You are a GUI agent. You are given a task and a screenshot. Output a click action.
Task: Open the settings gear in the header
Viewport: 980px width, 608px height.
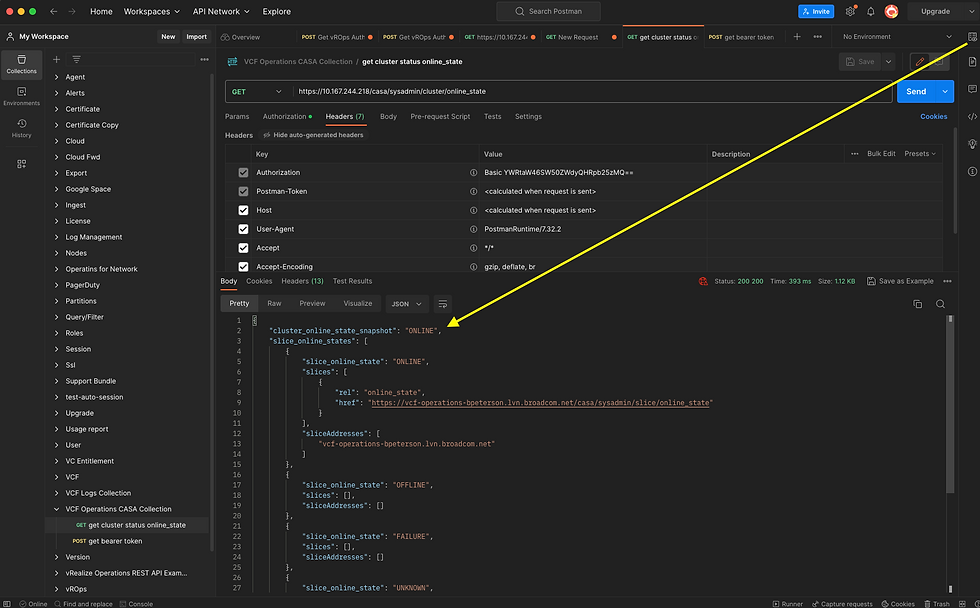click(850, 11)
